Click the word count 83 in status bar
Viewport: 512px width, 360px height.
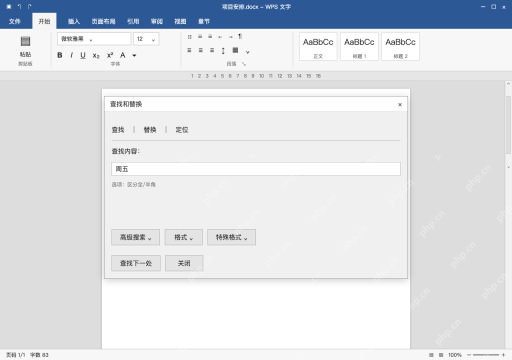(x=39, y=355)
